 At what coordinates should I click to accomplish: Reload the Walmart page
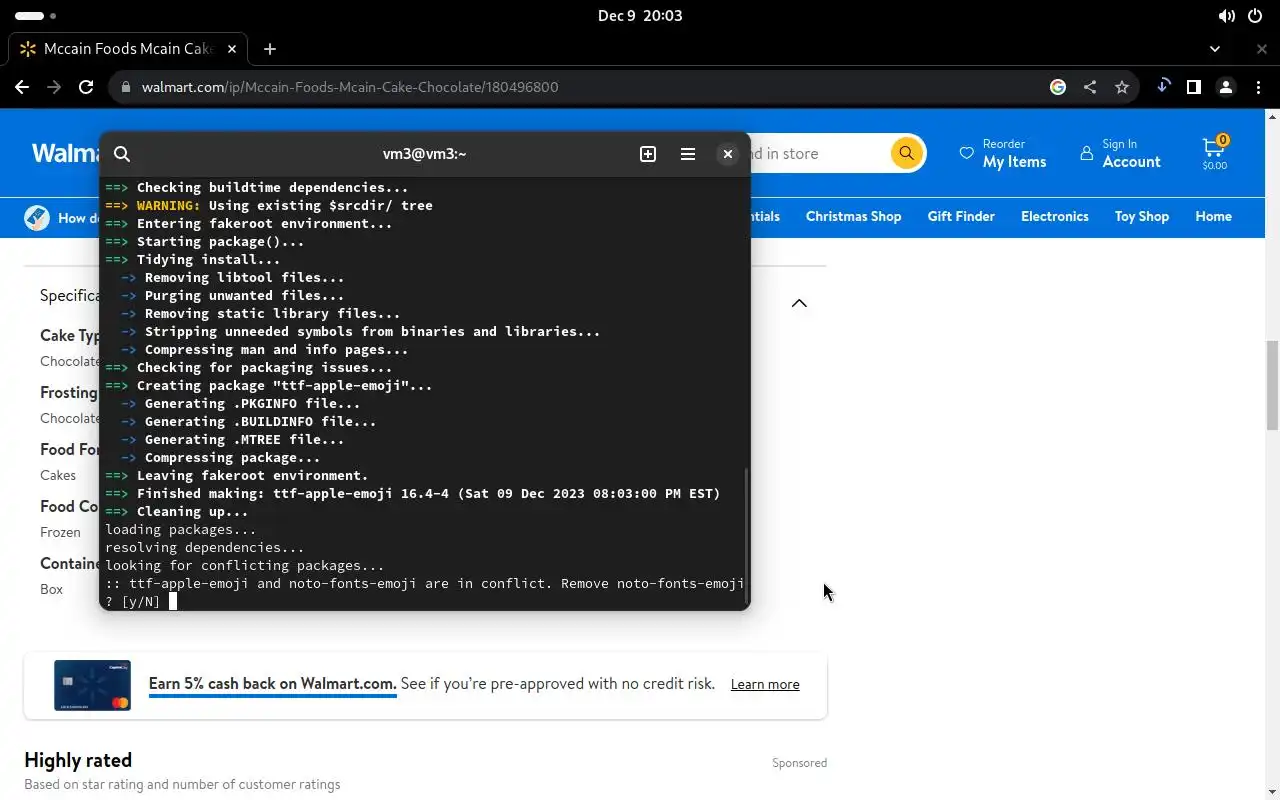[86, 87]
